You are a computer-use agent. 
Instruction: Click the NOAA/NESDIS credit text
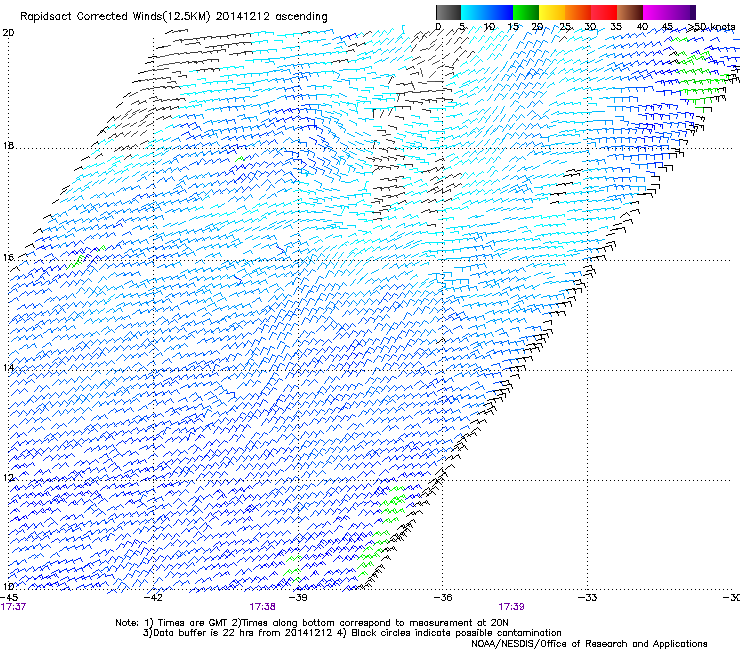(x=589, y=644)
